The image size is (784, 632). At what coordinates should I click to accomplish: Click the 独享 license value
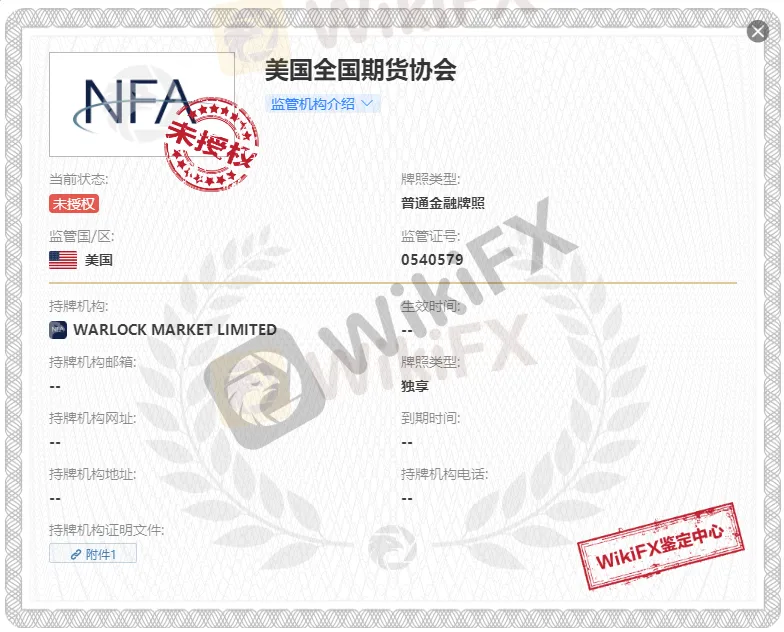(x=415, y=386)
